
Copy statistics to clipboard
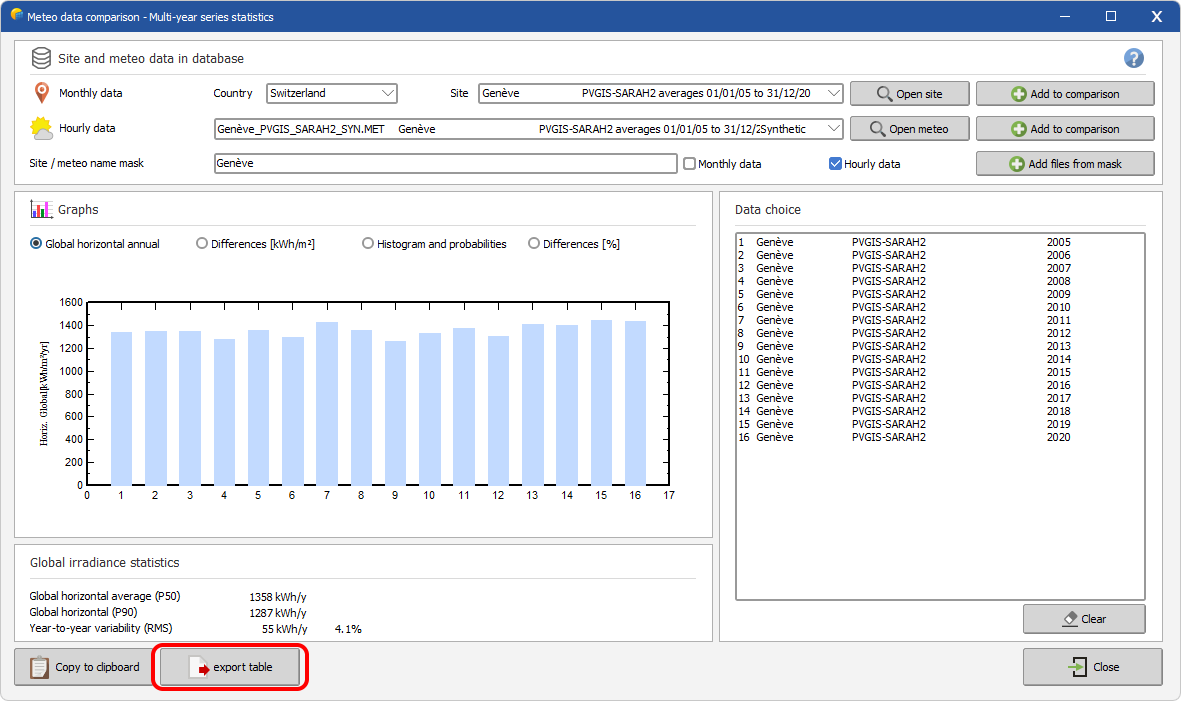tap(84, 667)
